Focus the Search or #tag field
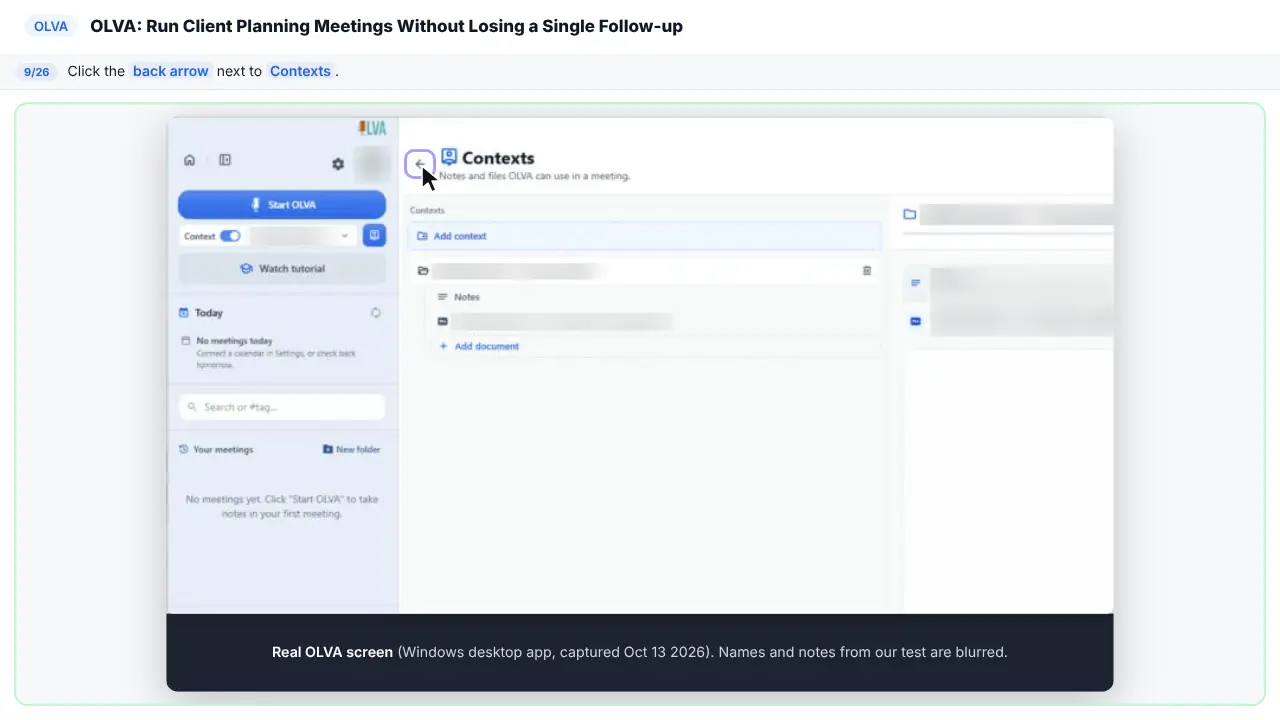This screenshot has width=1280, height=720. (x=282, y=407)
